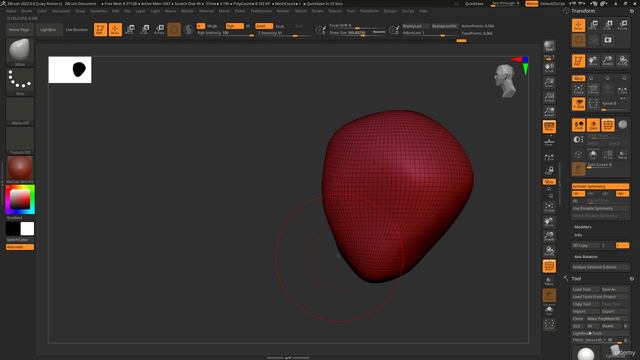
Task: Click the Tool palette refresh arrow icon
Action: click(x=632, y=279)
